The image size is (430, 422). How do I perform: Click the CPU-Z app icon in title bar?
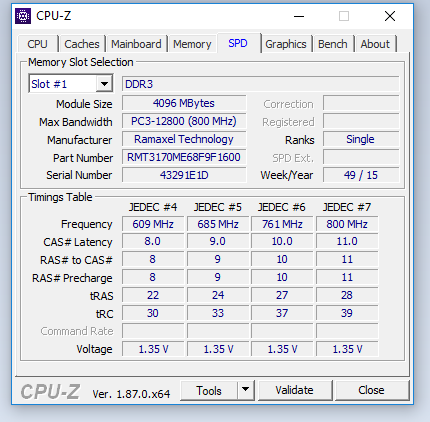(x=23, y=16)
